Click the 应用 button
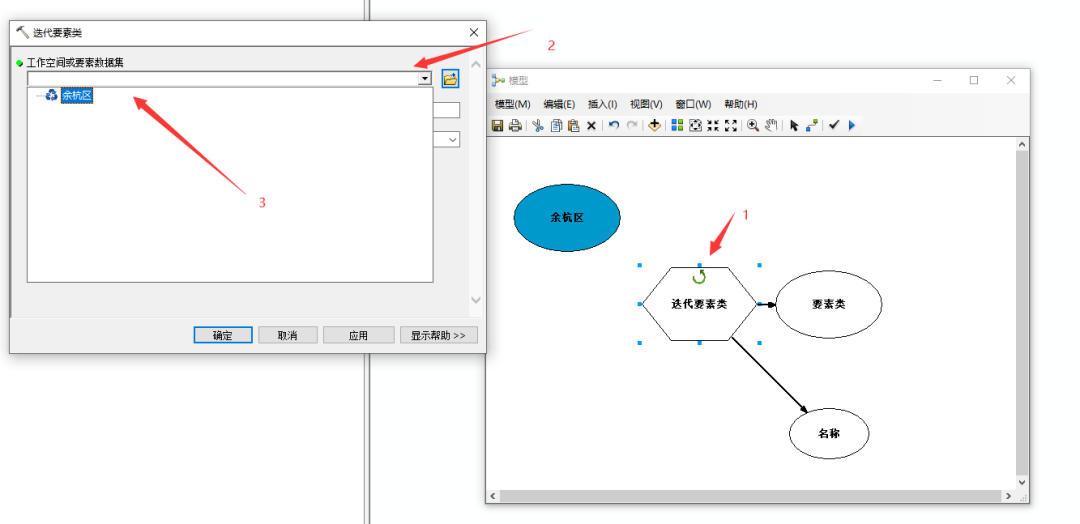Viewport: 1080px width, 524px height. [x=358, y=335]
